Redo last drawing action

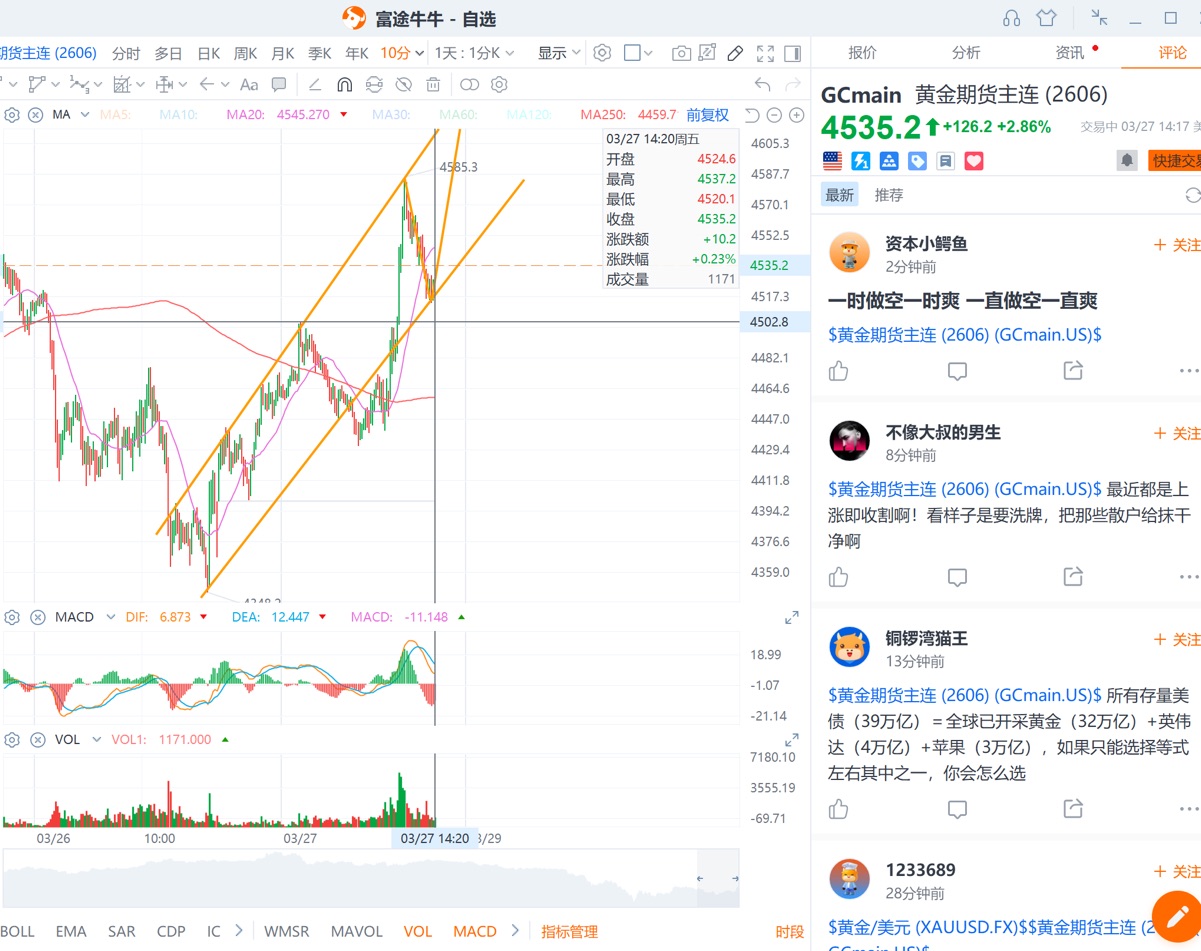click(x=793, y=85)
